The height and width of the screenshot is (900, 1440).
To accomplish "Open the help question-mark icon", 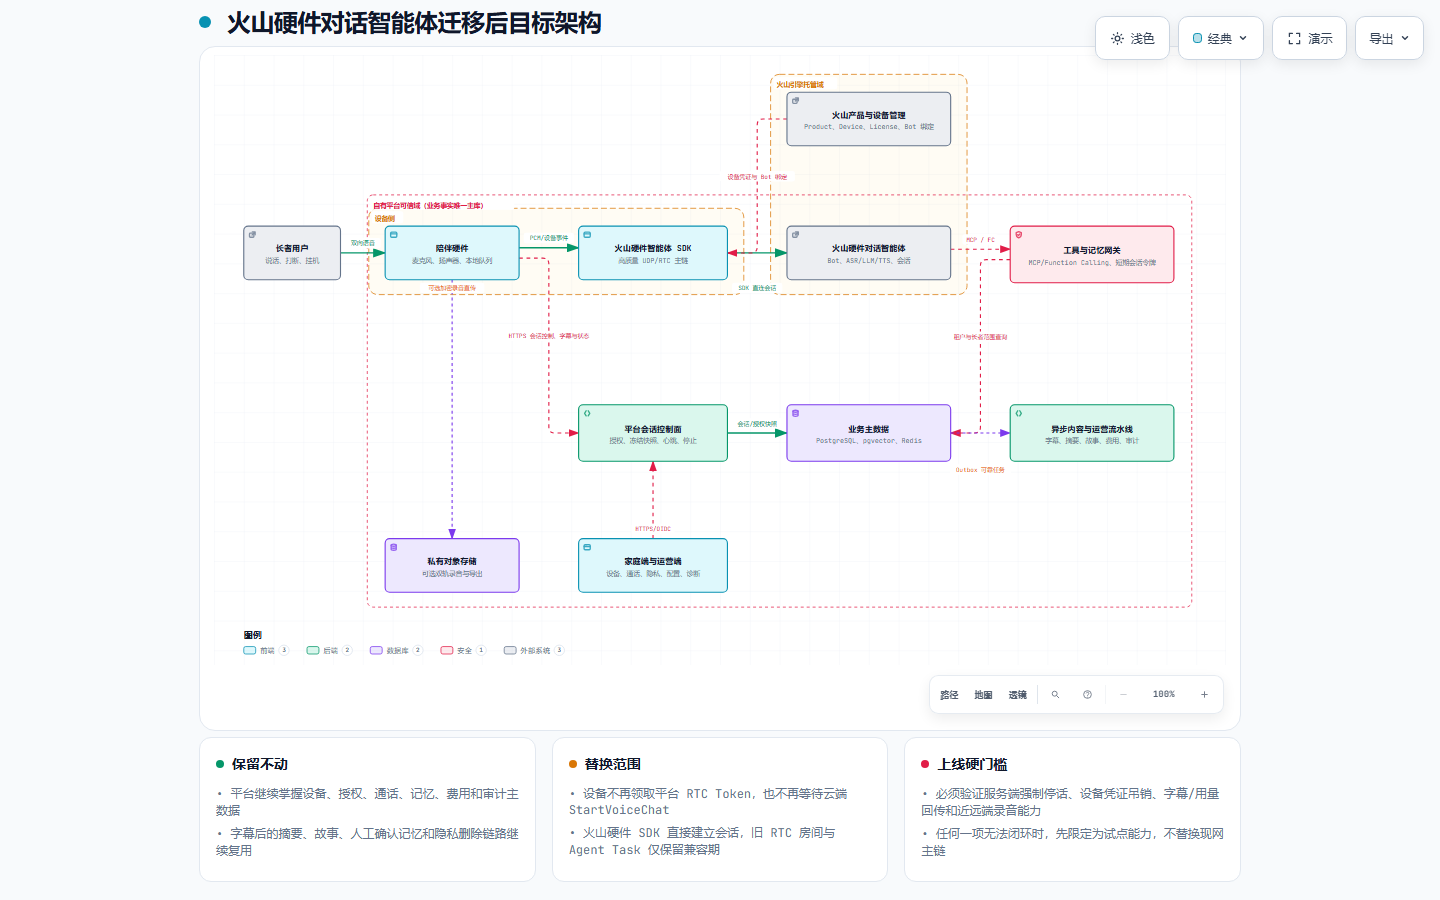I will pos(1087,694).
